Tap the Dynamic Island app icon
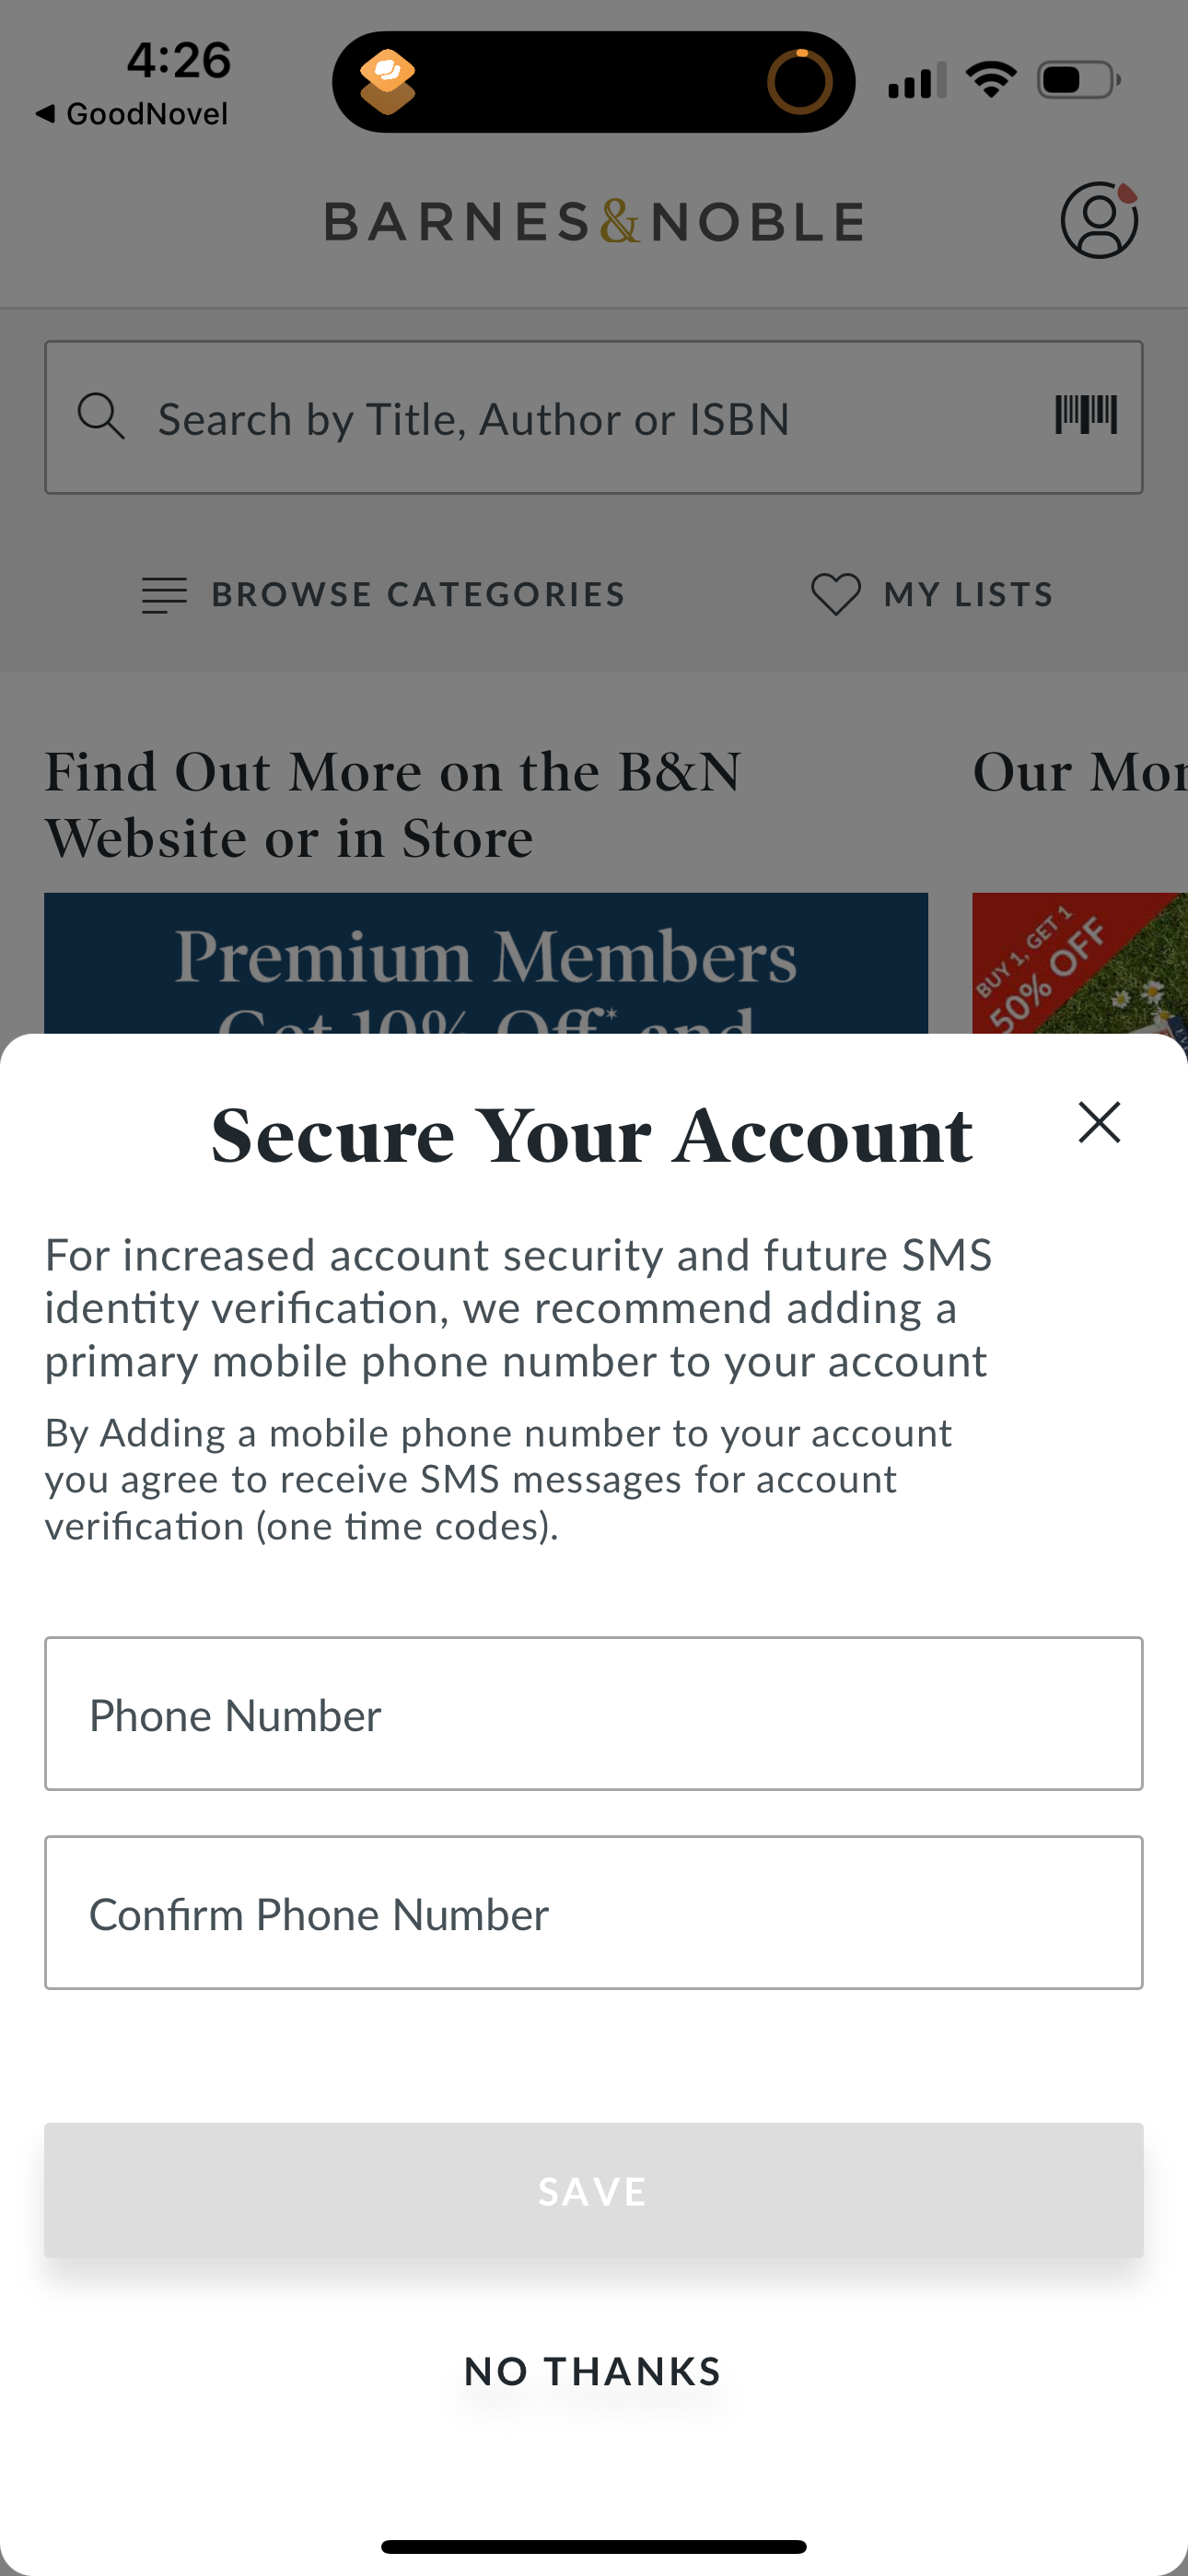1188x2576 pixels. click(388, 81)
